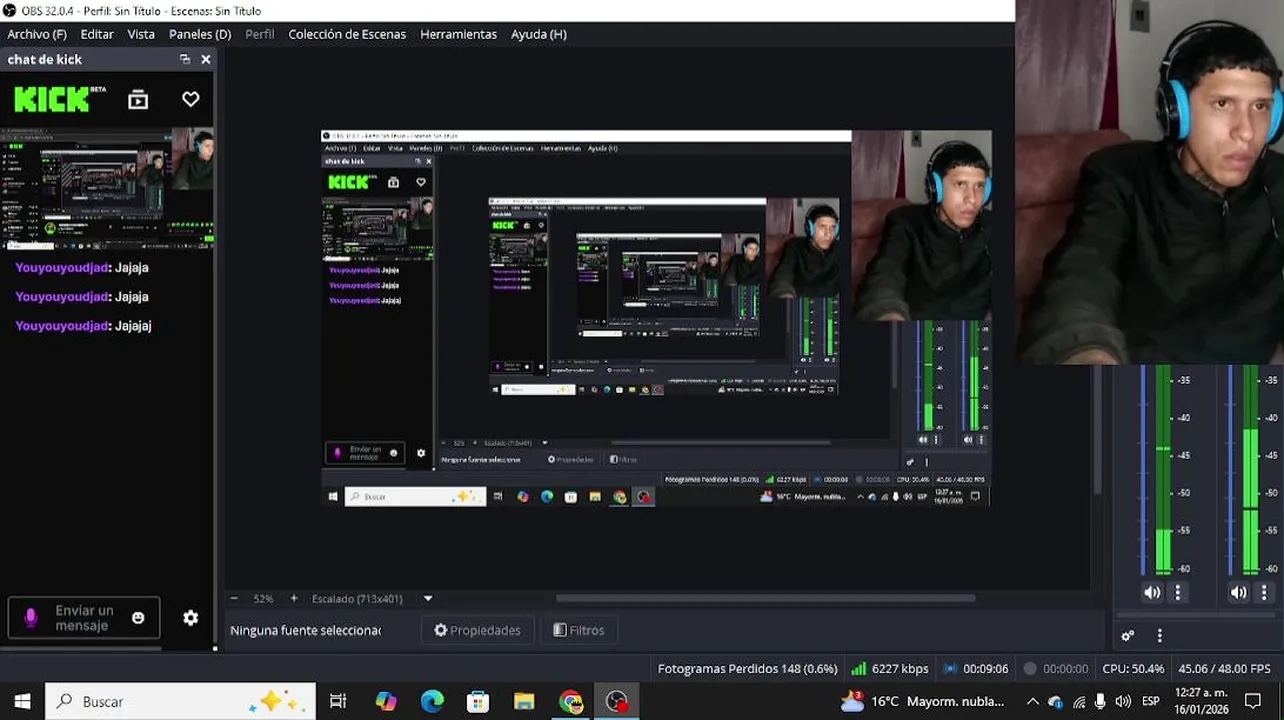Click the recording time 00:00:00
This screenshot has width=1284, height=720.
[x=1055, y=669]
